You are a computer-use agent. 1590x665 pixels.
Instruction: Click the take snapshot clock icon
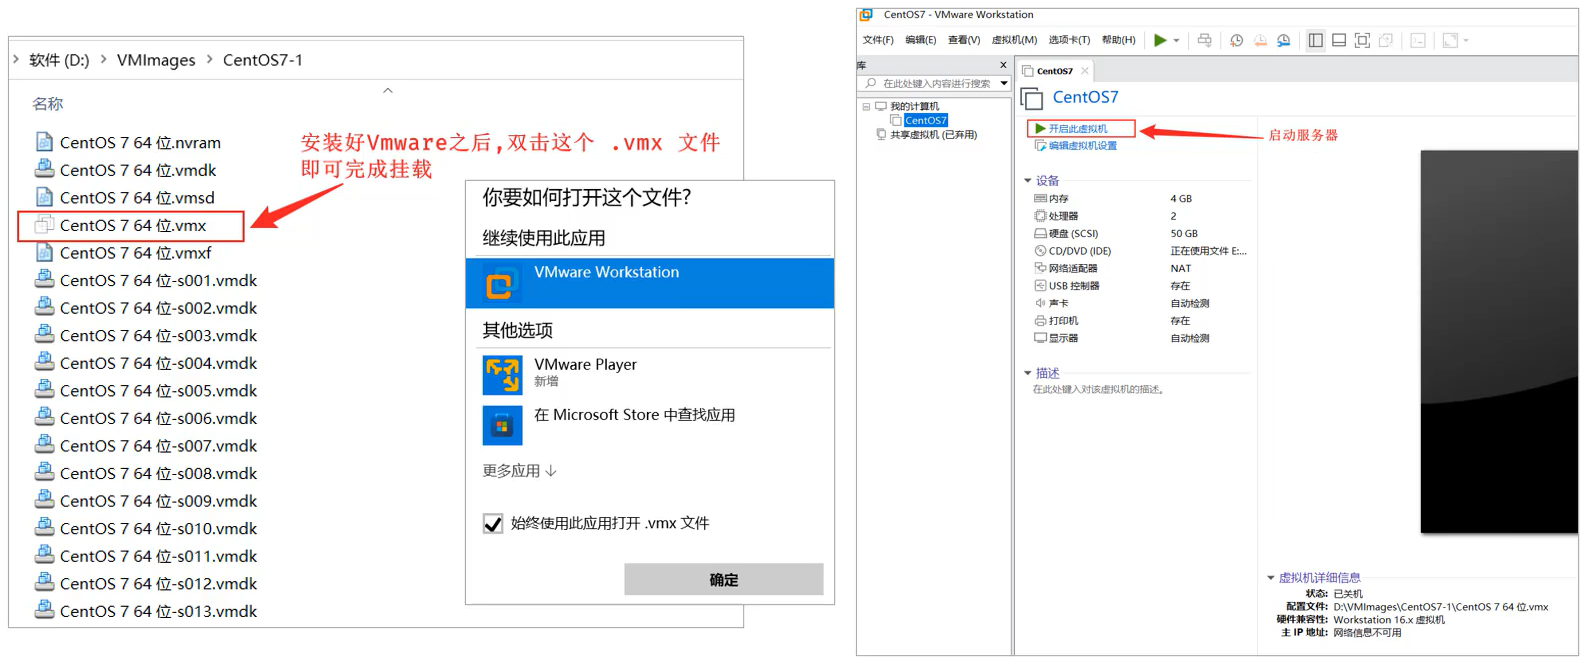point(1236,40)
